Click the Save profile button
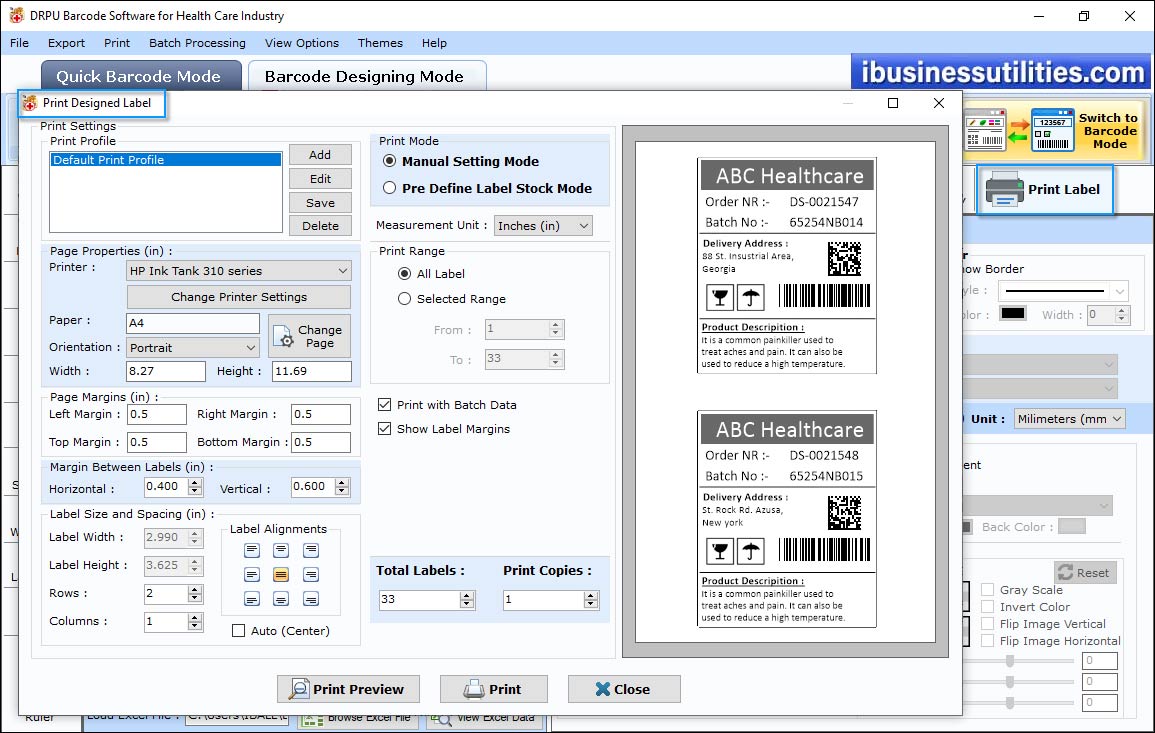The image size is (1155, 733). (x=320, y=203)
